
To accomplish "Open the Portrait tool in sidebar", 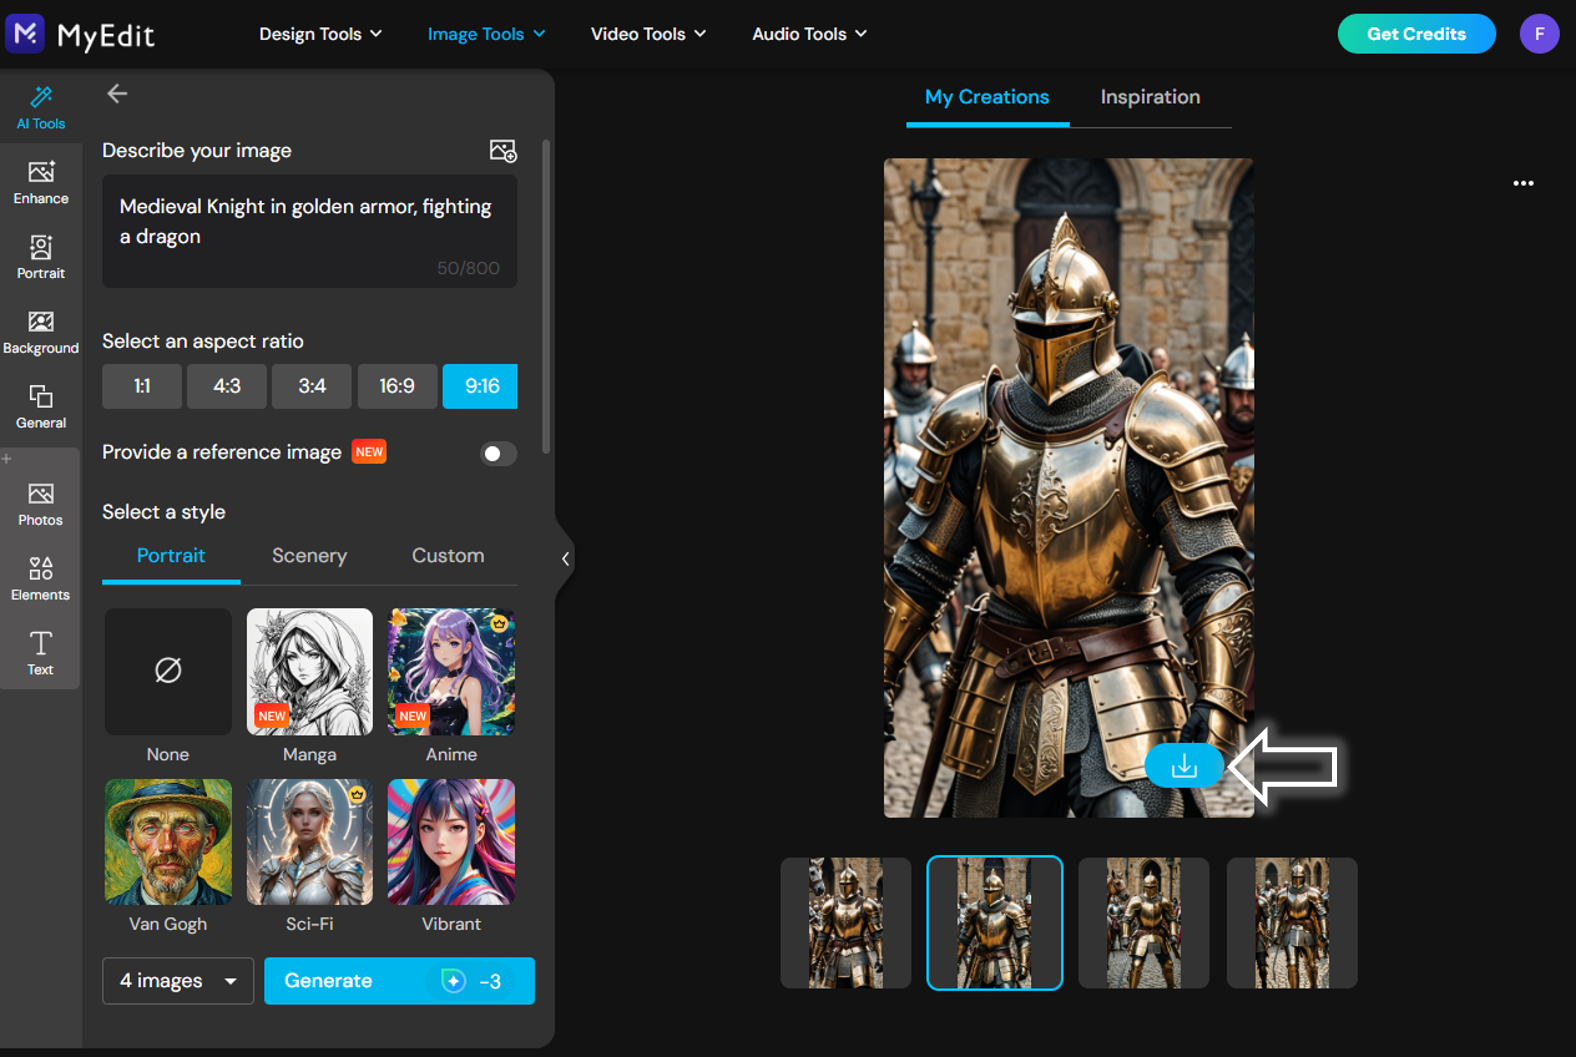I will 41,257.
